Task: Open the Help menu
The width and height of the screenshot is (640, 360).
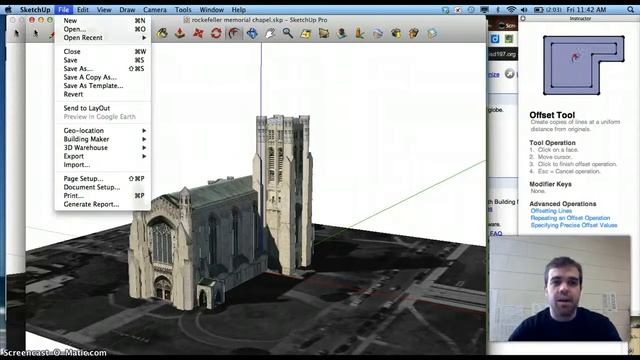Action: point(238,9)
